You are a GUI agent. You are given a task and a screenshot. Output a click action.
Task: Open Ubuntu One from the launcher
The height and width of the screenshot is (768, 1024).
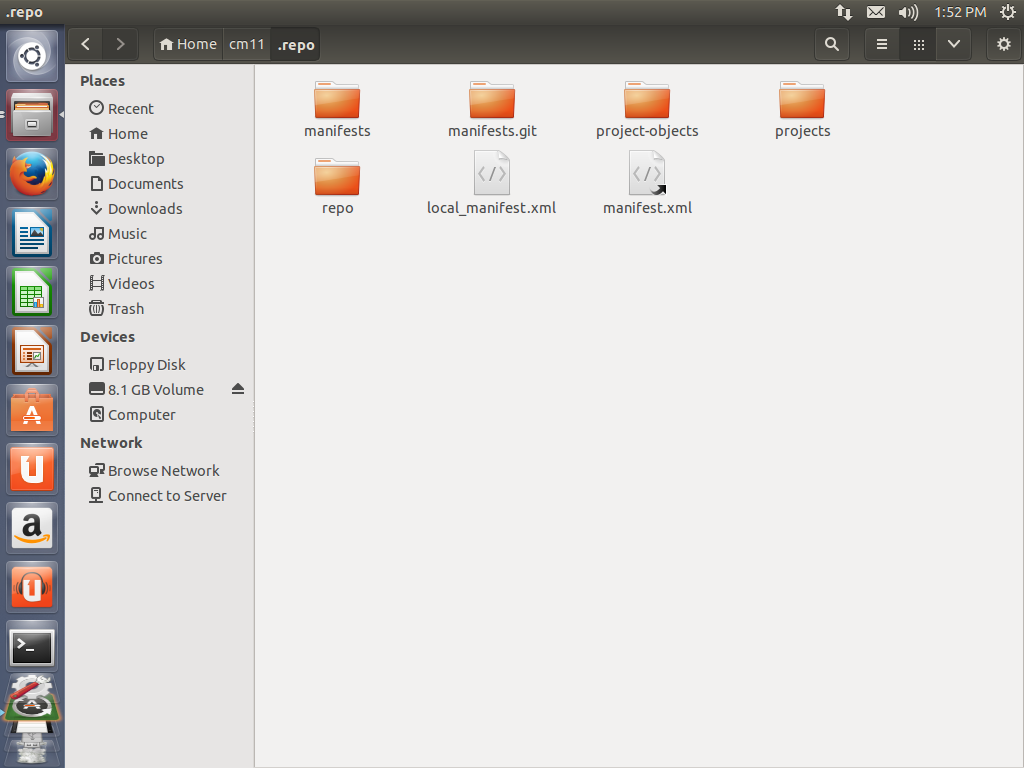click(x=32, y=469)
